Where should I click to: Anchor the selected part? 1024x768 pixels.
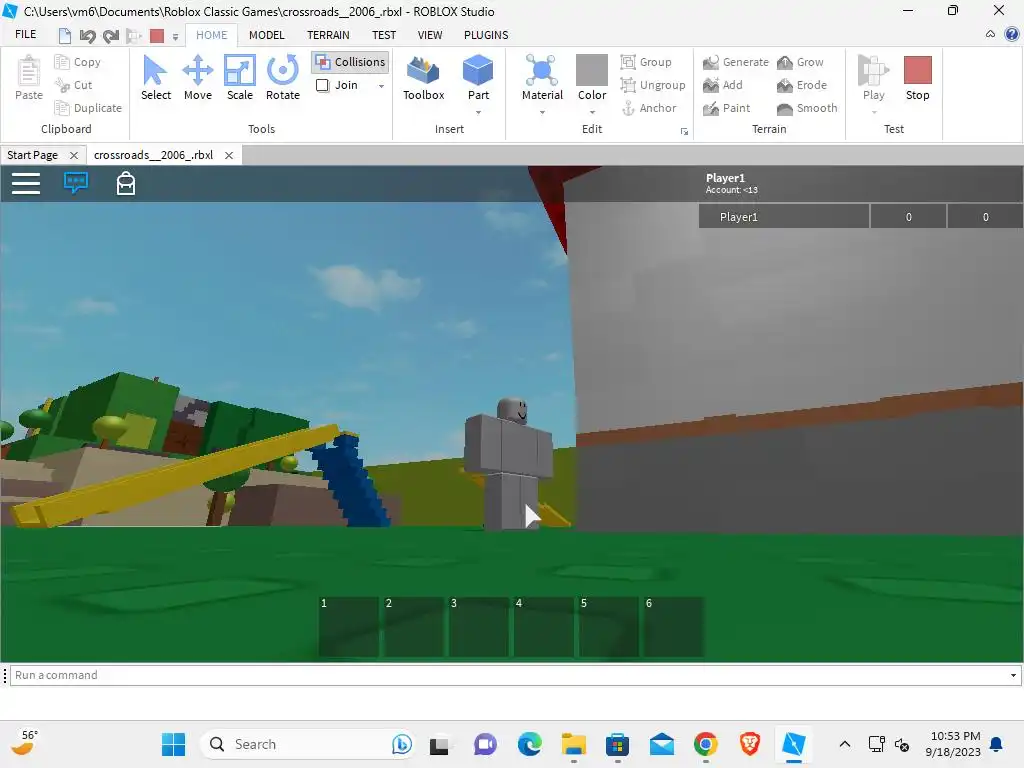648,108
